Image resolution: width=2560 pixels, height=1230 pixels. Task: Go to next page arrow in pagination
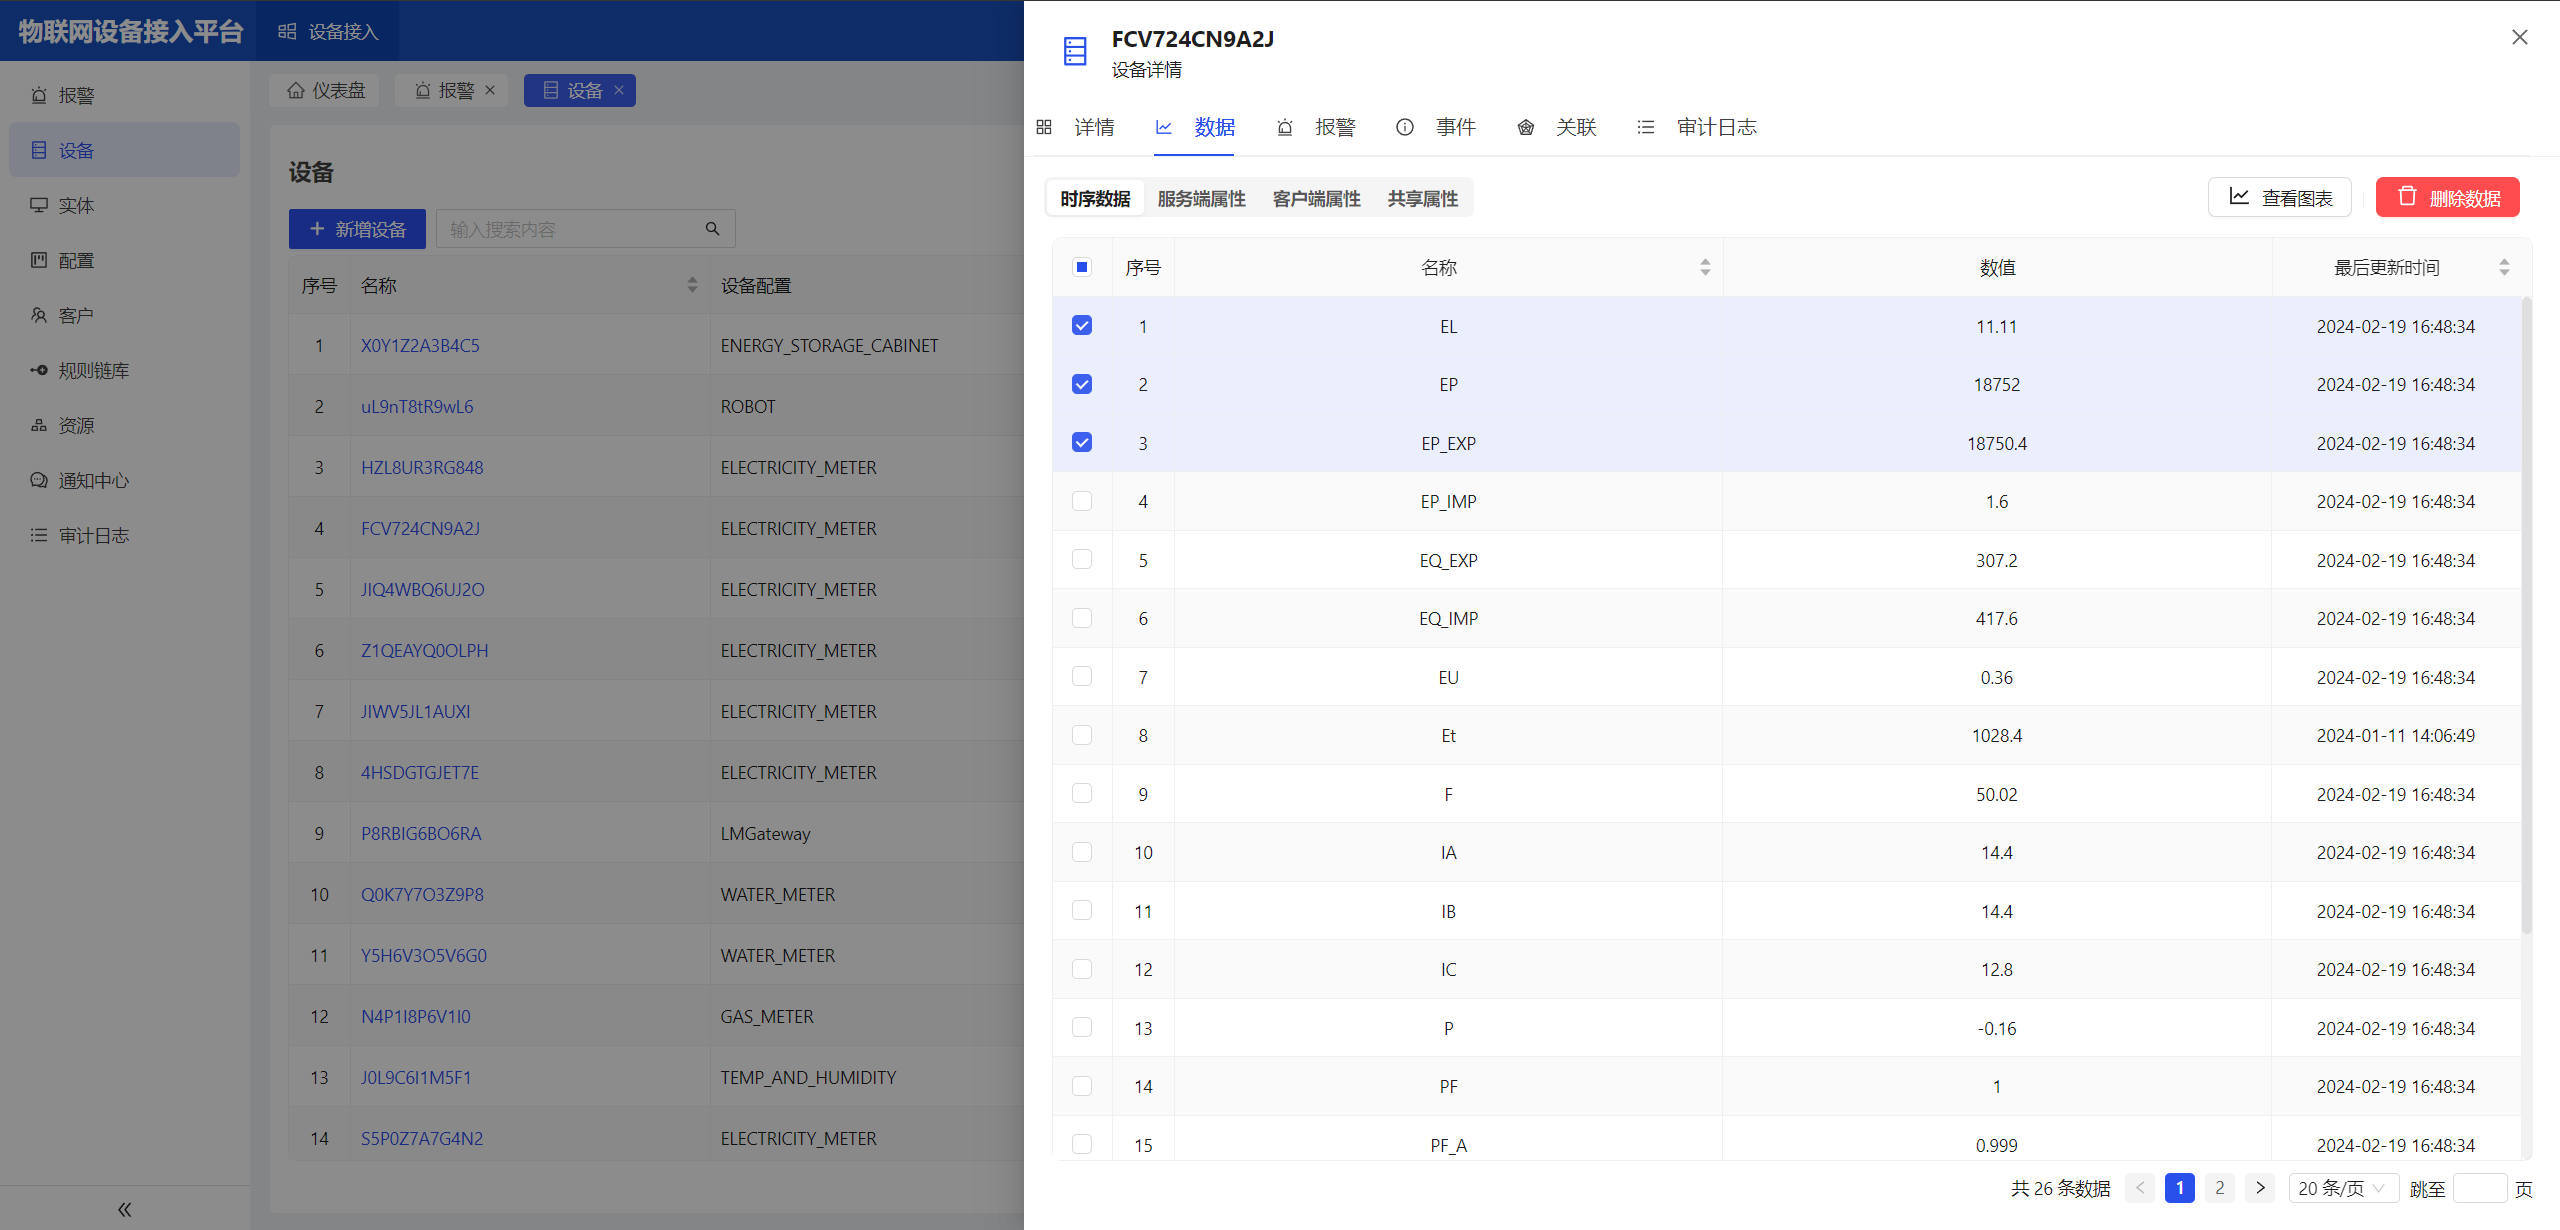[2259, 1188]
